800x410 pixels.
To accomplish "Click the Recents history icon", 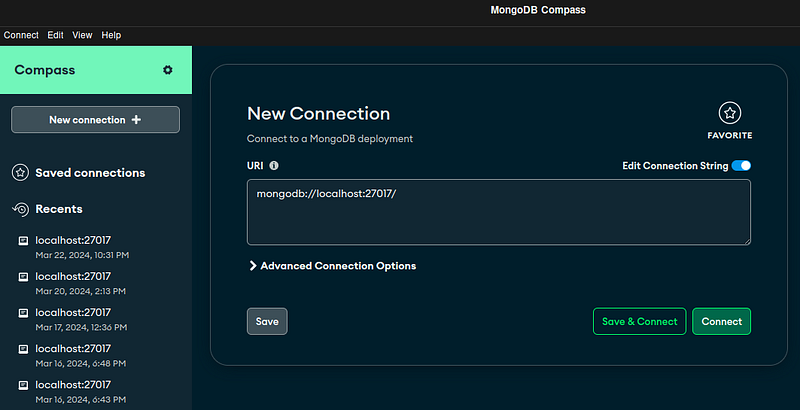I will [20, 209].
